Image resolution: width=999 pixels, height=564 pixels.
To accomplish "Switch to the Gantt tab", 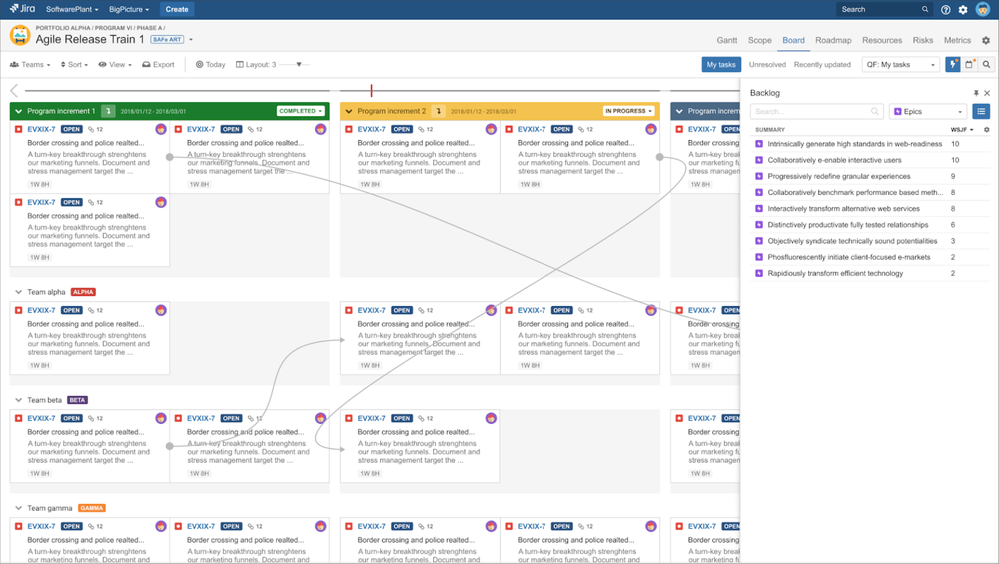I will pos(726,40).
